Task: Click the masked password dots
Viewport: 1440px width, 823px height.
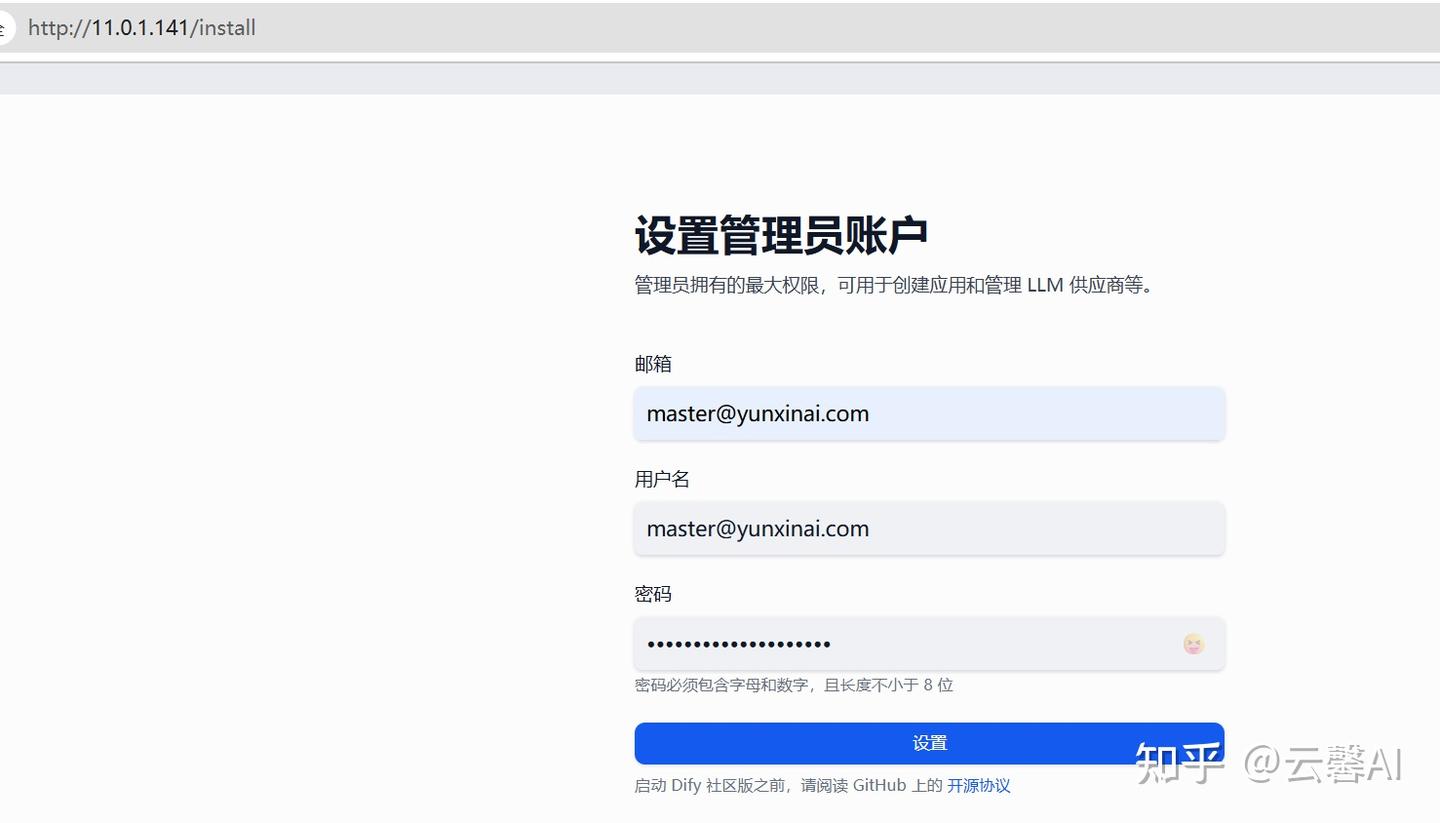Action: coord(738,643)
